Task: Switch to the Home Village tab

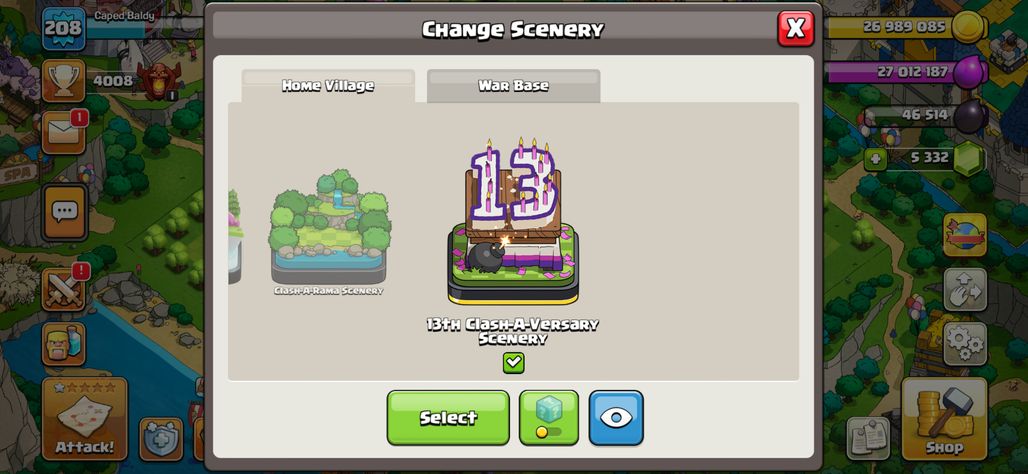Action: point(328,86)
